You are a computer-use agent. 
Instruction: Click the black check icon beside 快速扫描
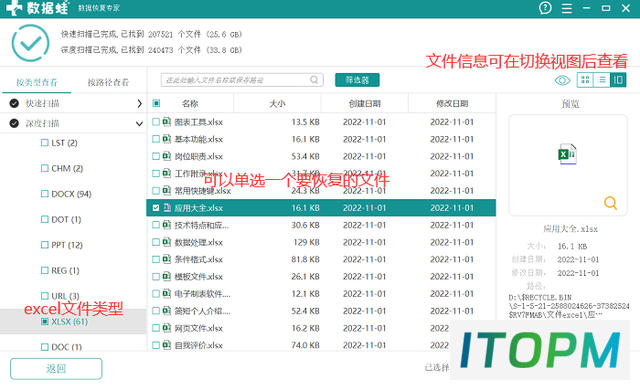[14, 103]
